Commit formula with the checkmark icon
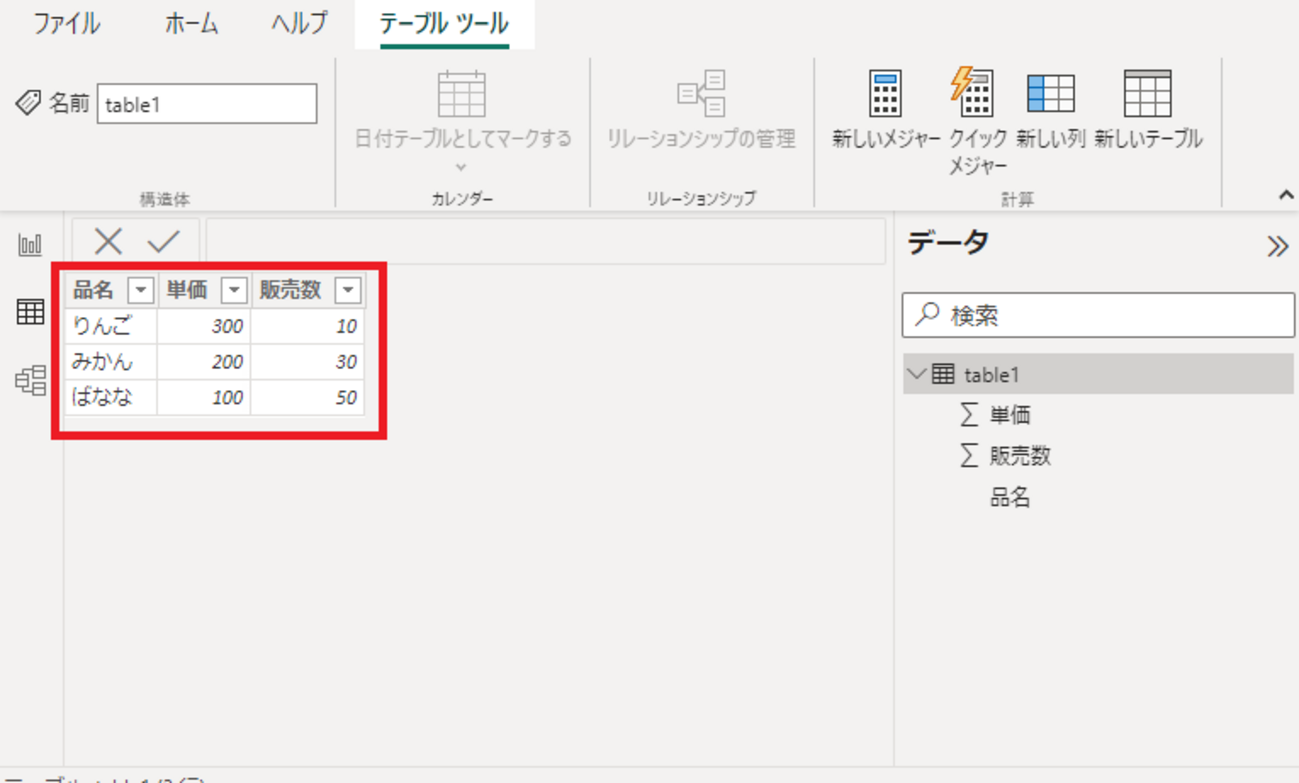Image resolution: width=1299 pixels, height=783 pixels. [164, 241]
